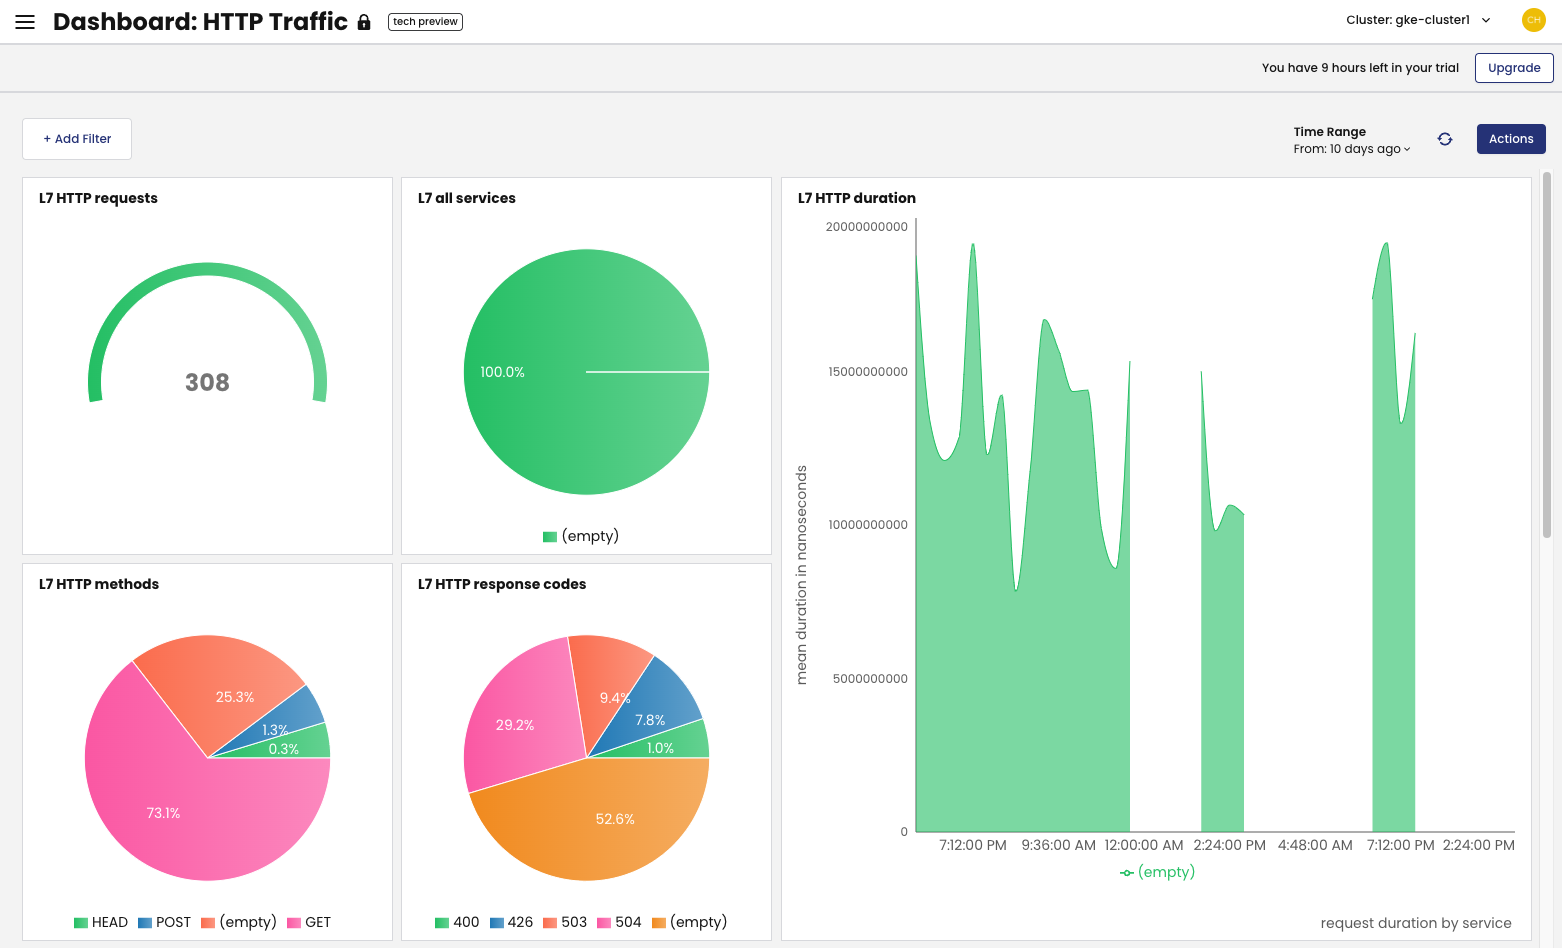Click the request duration by service label
The image size is (1562, 948).
(x=1416, y=923)
